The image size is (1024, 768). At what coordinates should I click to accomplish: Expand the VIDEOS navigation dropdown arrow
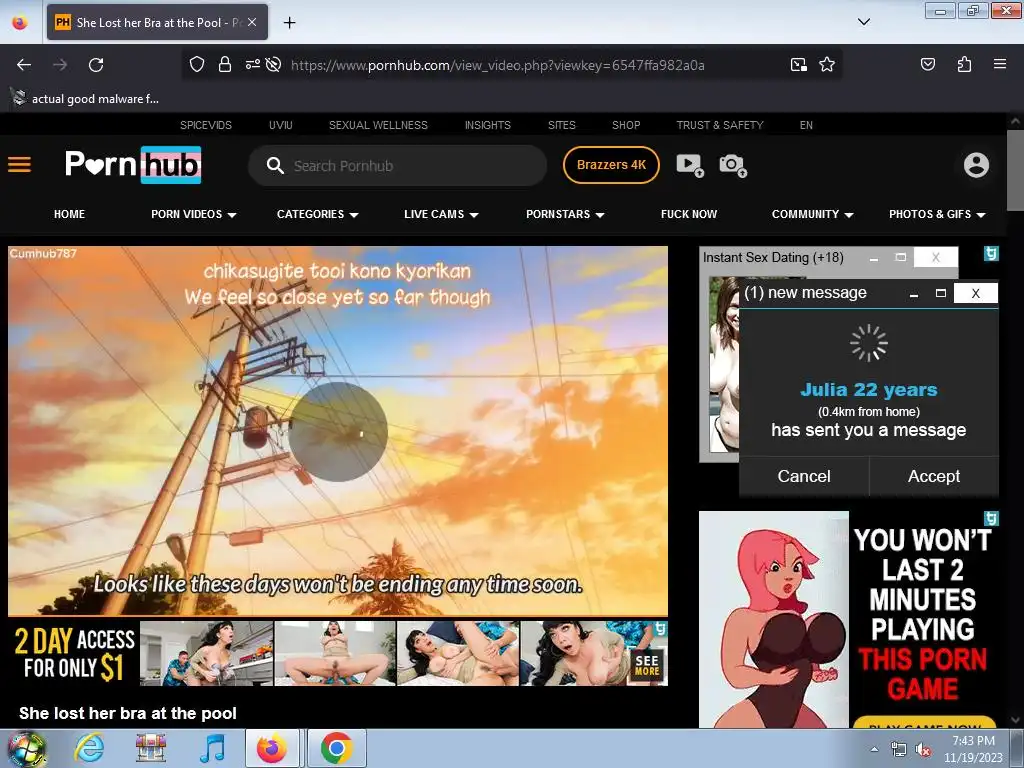232,215
